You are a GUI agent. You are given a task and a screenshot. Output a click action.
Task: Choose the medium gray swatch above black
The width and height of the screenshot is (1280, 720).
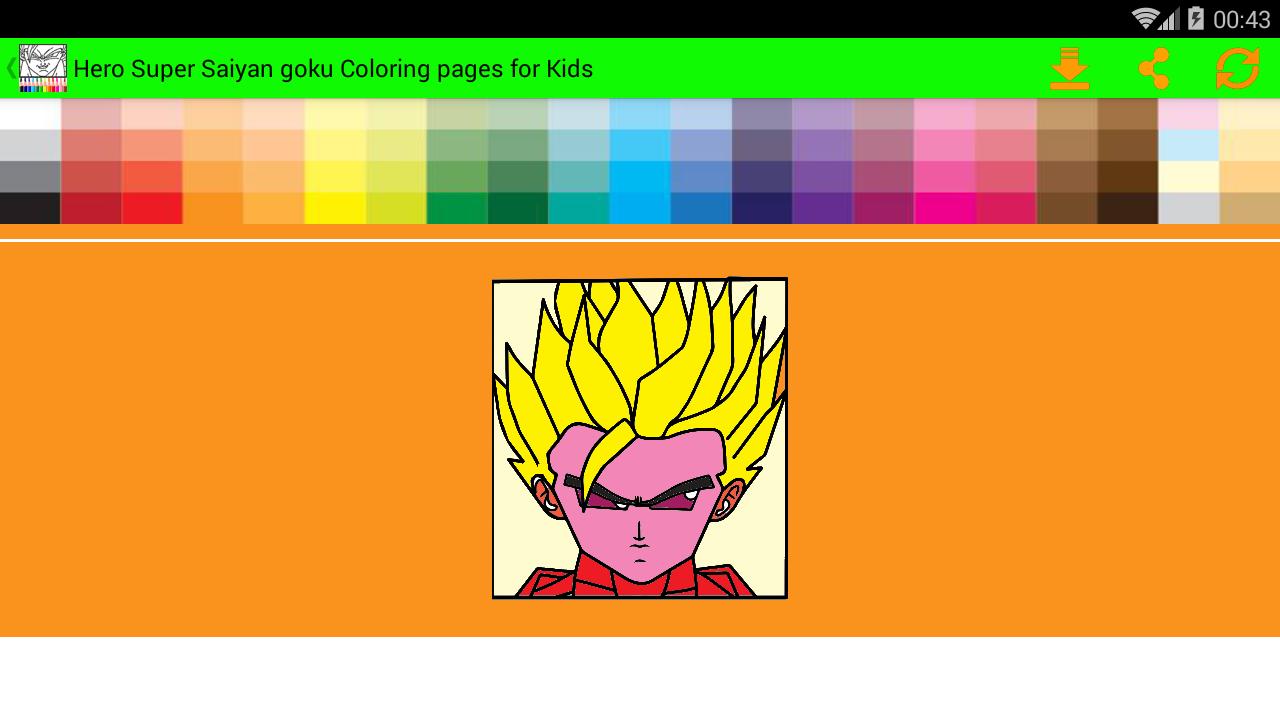tap(30, 177)
